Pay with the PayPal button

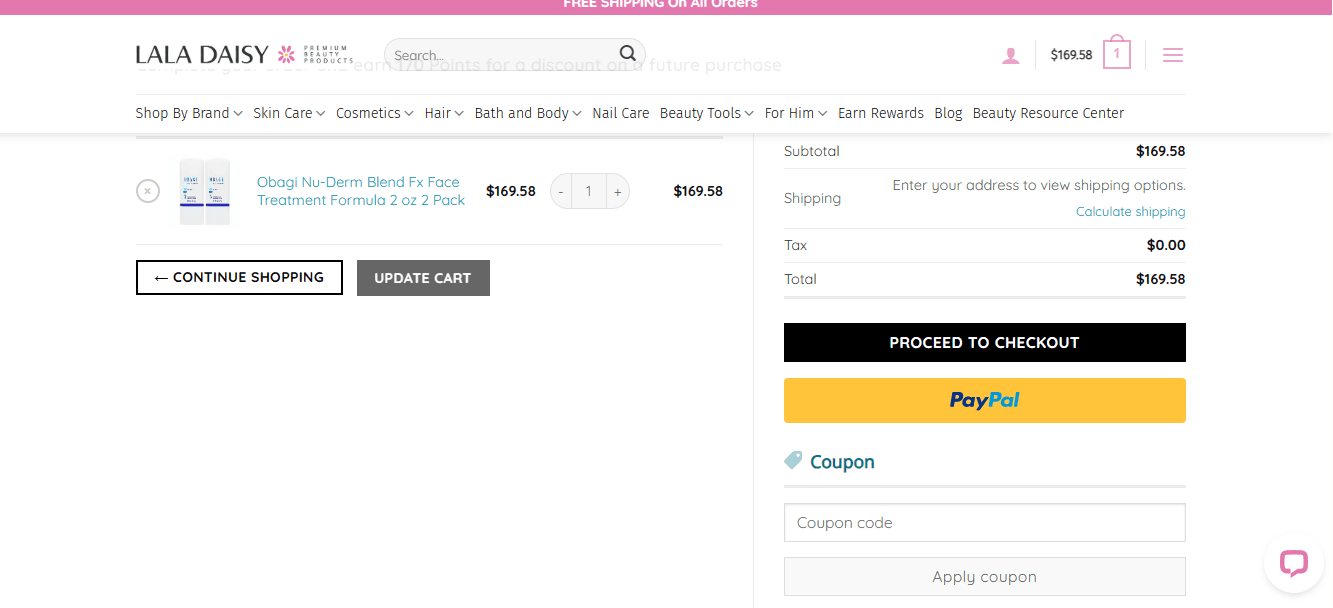point(985,400)
